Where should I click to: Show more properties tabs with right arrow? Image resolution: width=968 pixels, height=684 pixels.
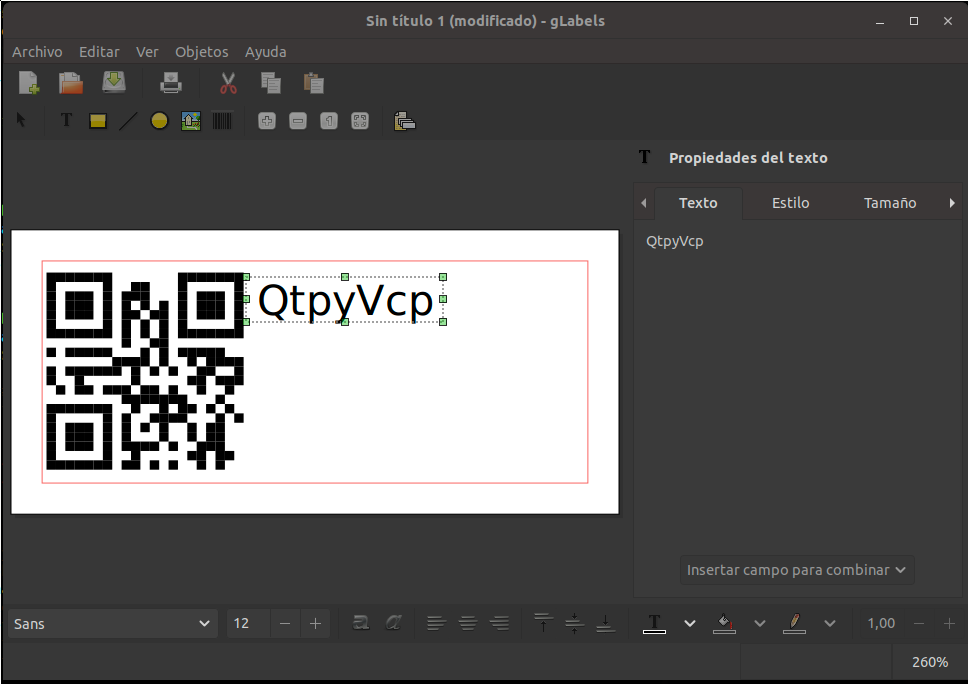952,202
